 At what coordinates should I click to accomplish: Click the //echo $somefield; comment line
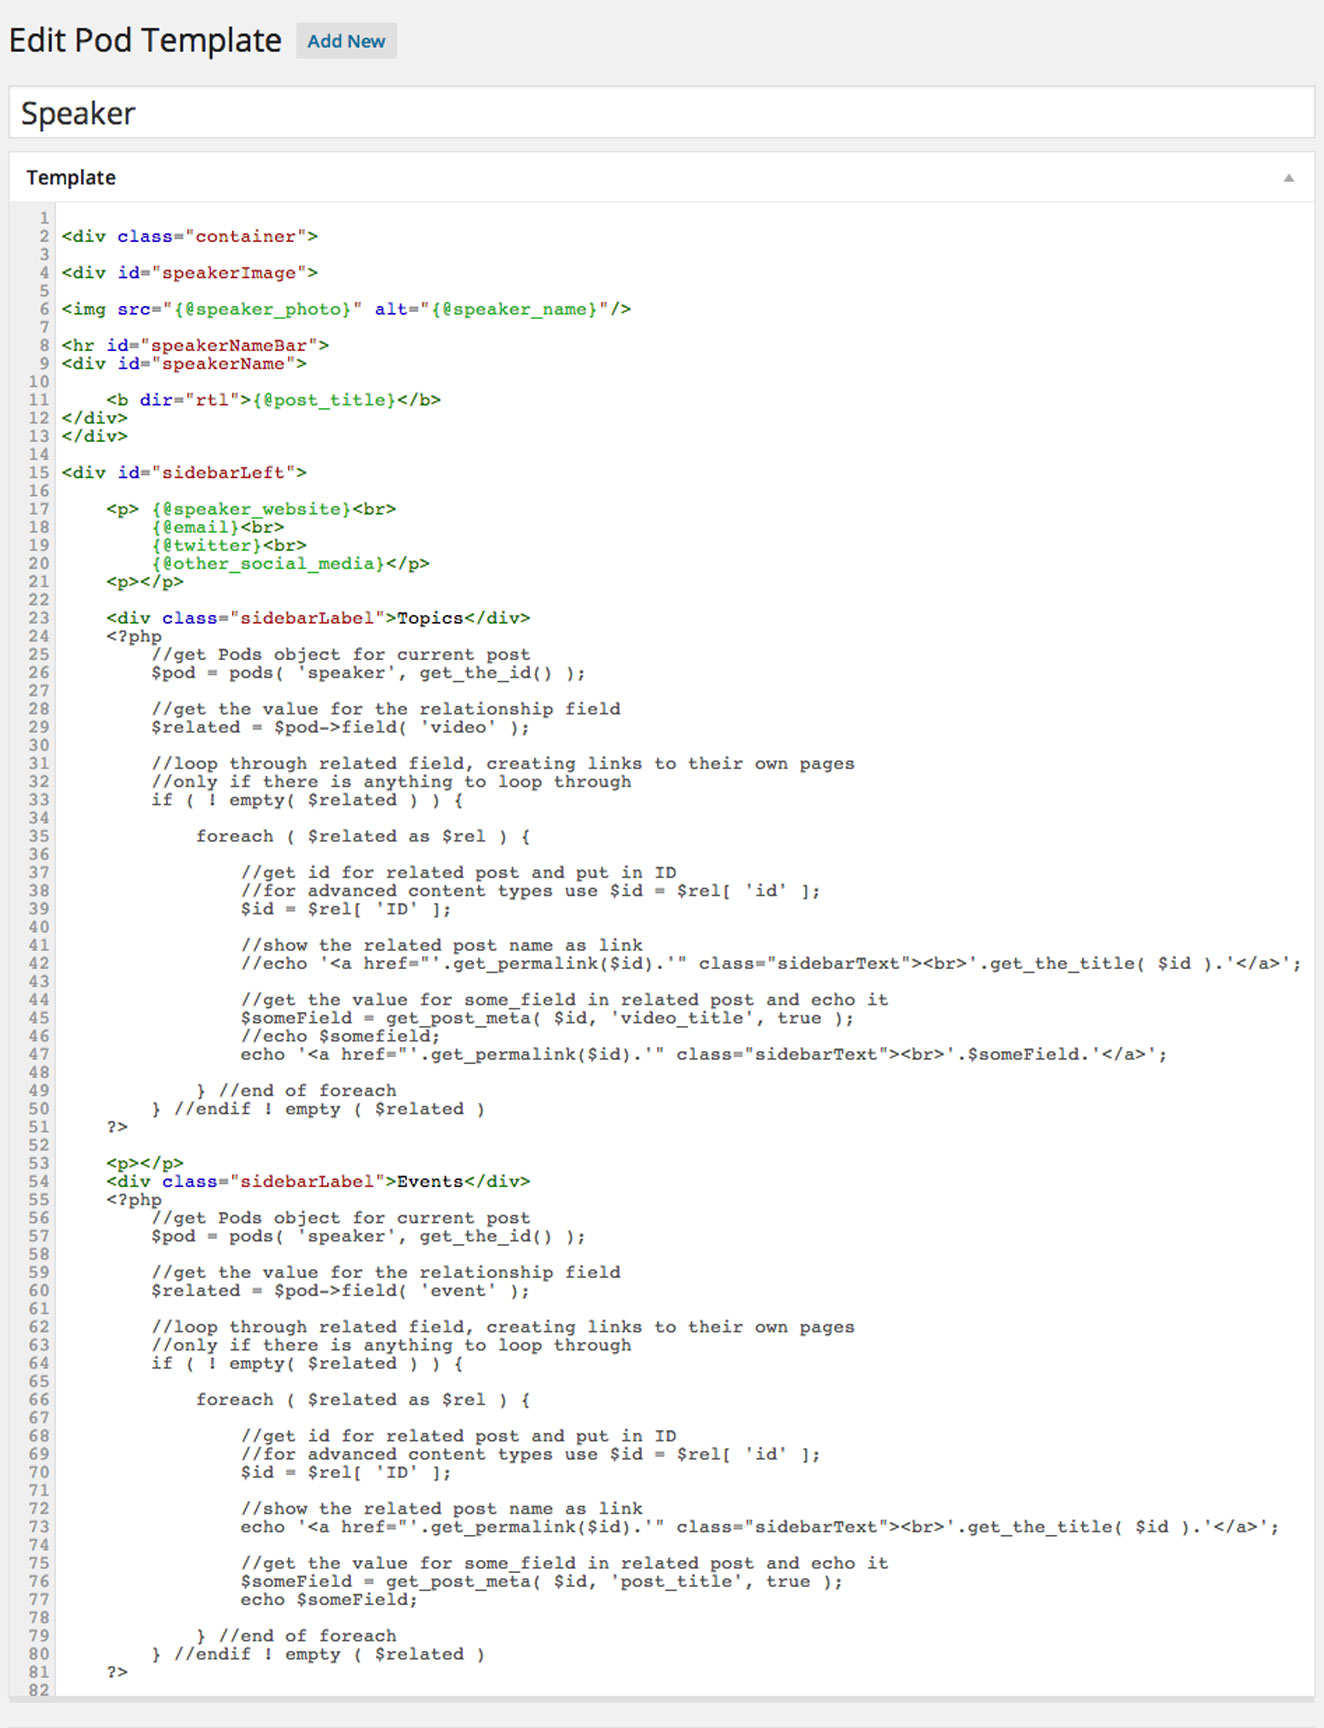tap(340, 1037)
